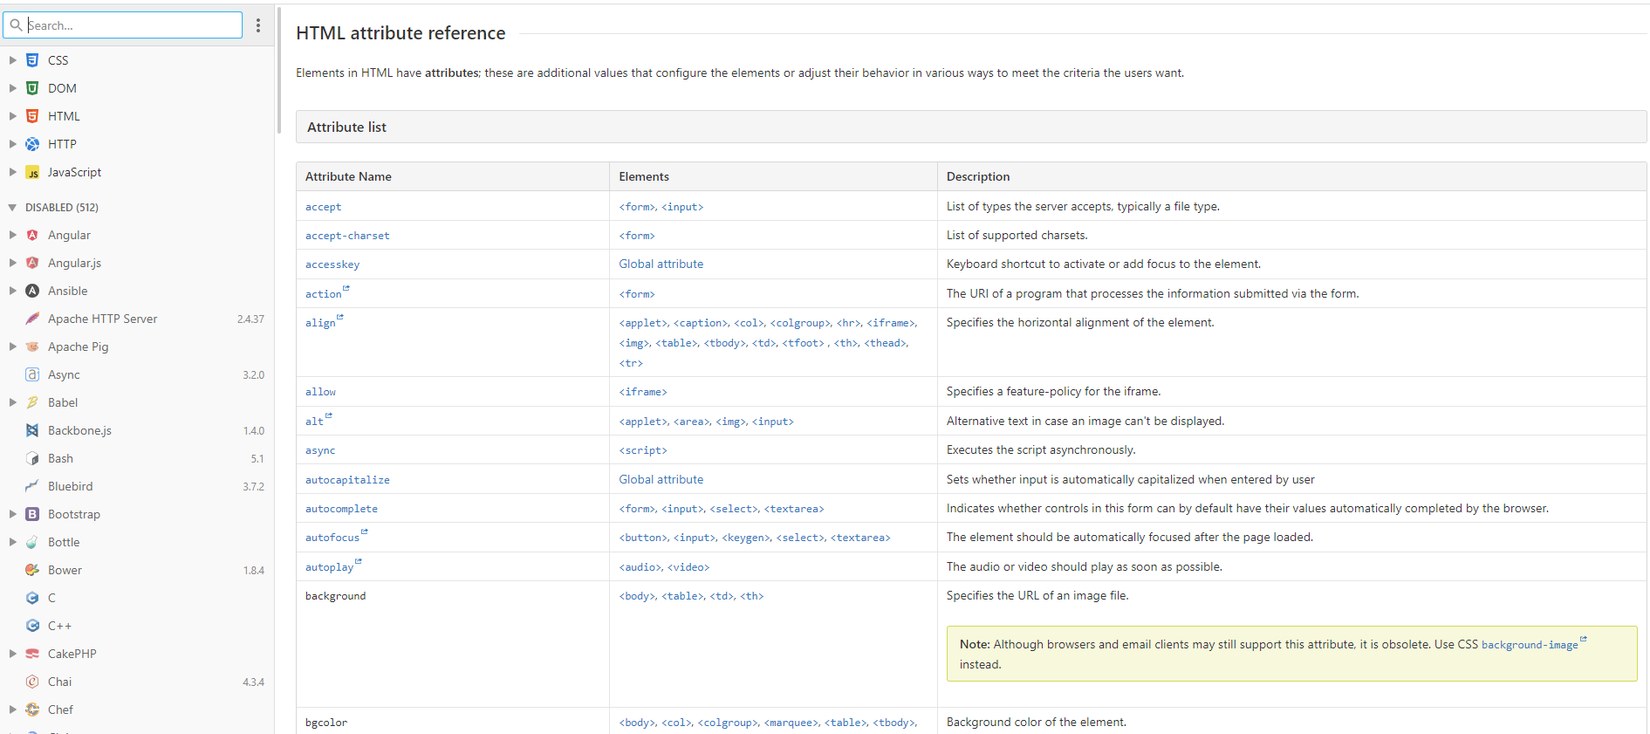The image size is (1650, 734).
Task: Click the Backbone.js icon
Action: [x=32, y=430]
